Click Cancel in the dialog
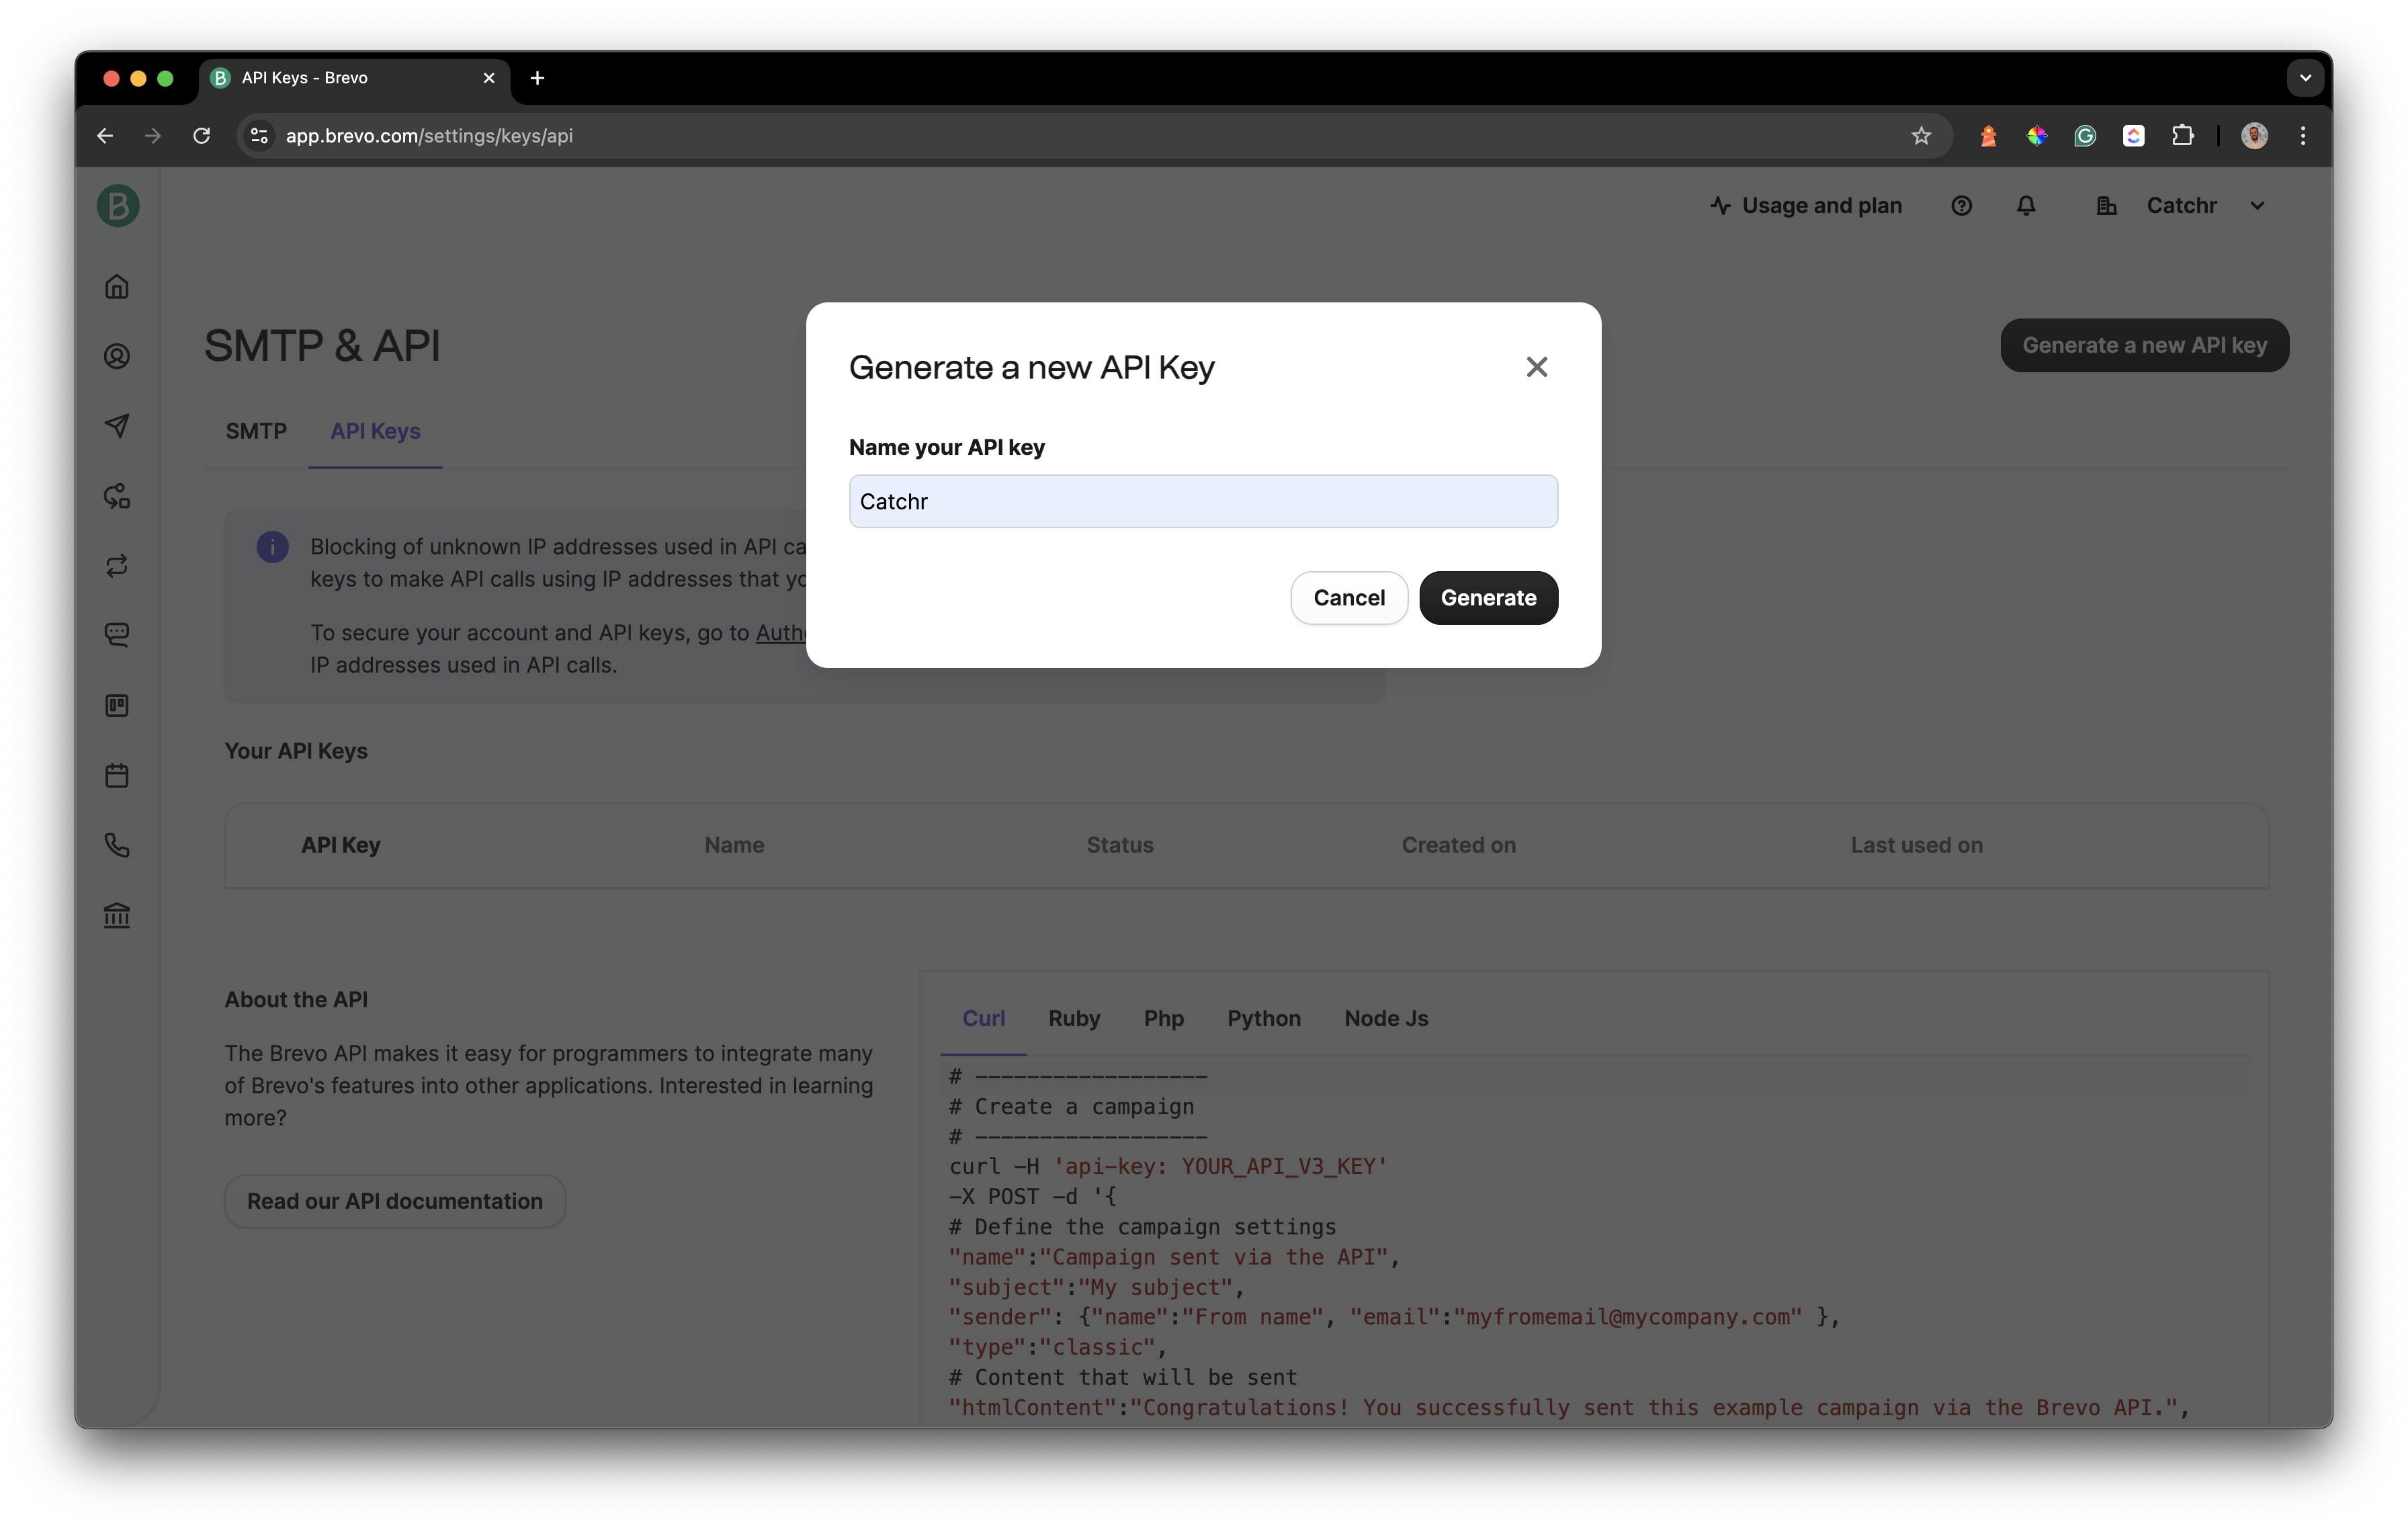The image size is (2408, 1528). pos(1349,598)
